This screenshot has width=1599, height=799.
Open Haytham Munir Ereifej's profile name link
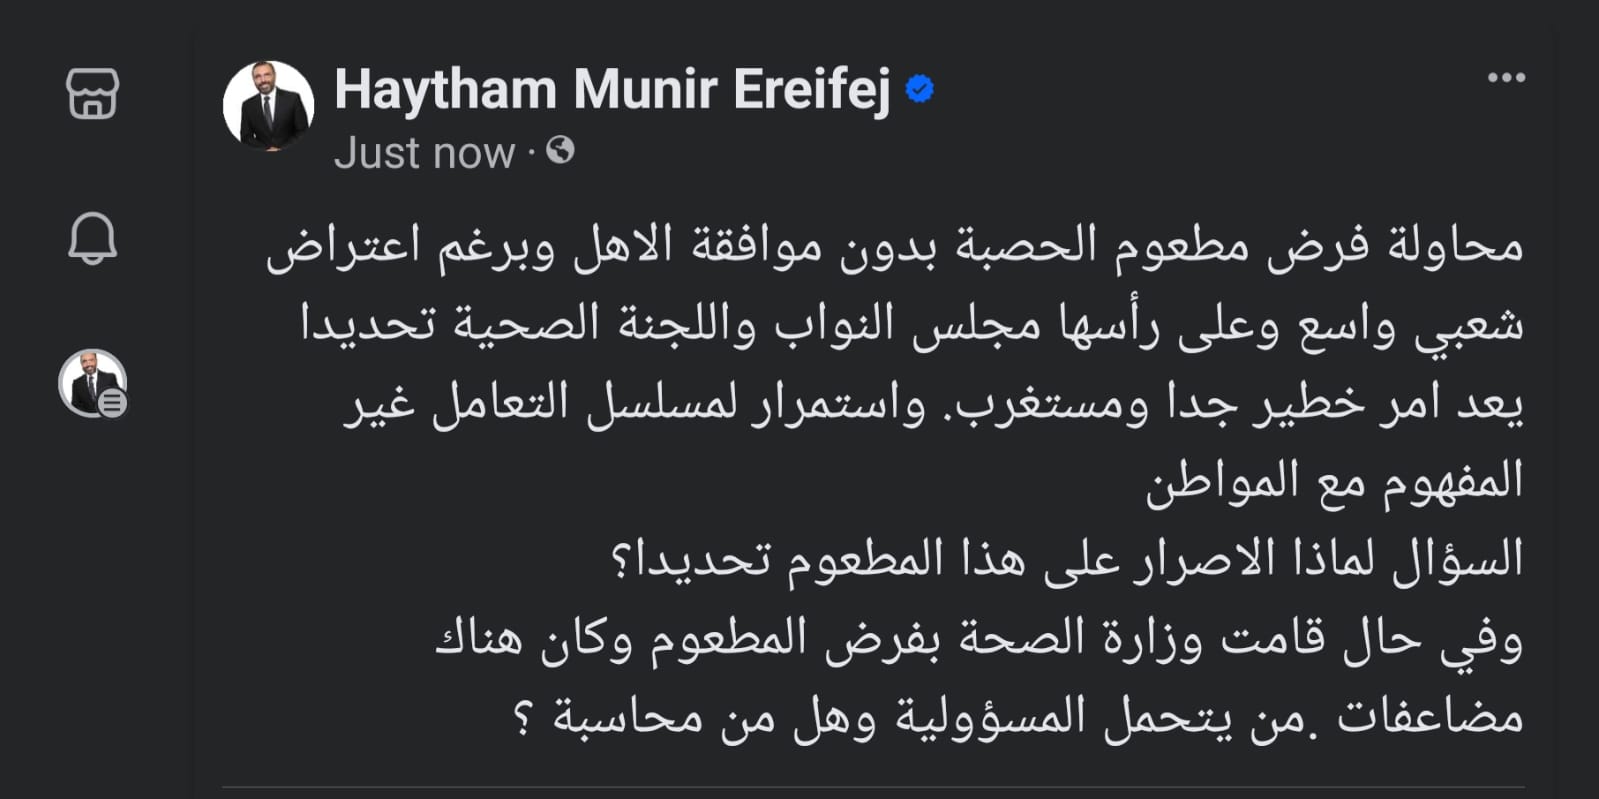[x=612, y=90]
